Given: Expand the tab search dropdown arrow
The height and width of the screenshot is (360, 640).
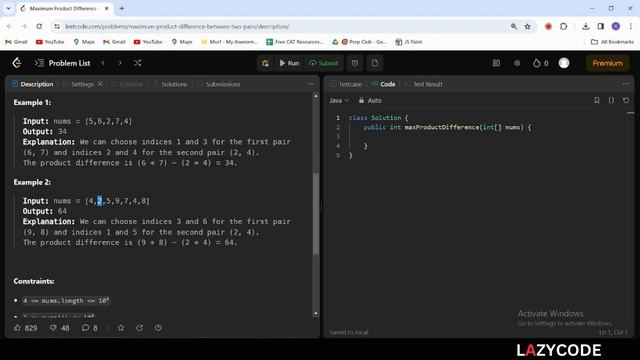Looking at the screenshot, I should (x=9, y=9).
